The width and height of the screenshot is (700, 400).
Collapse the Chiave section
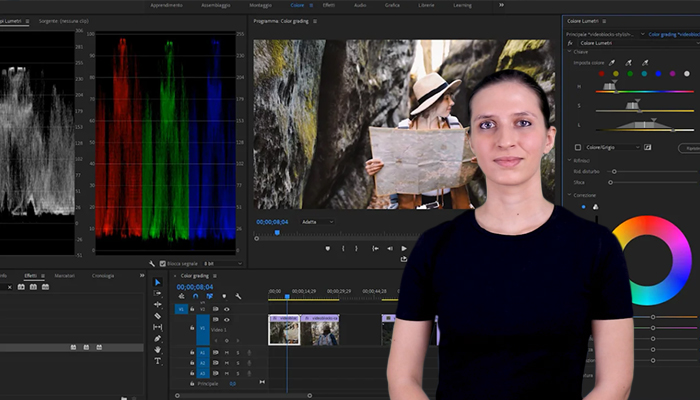(x=570, y=52)
